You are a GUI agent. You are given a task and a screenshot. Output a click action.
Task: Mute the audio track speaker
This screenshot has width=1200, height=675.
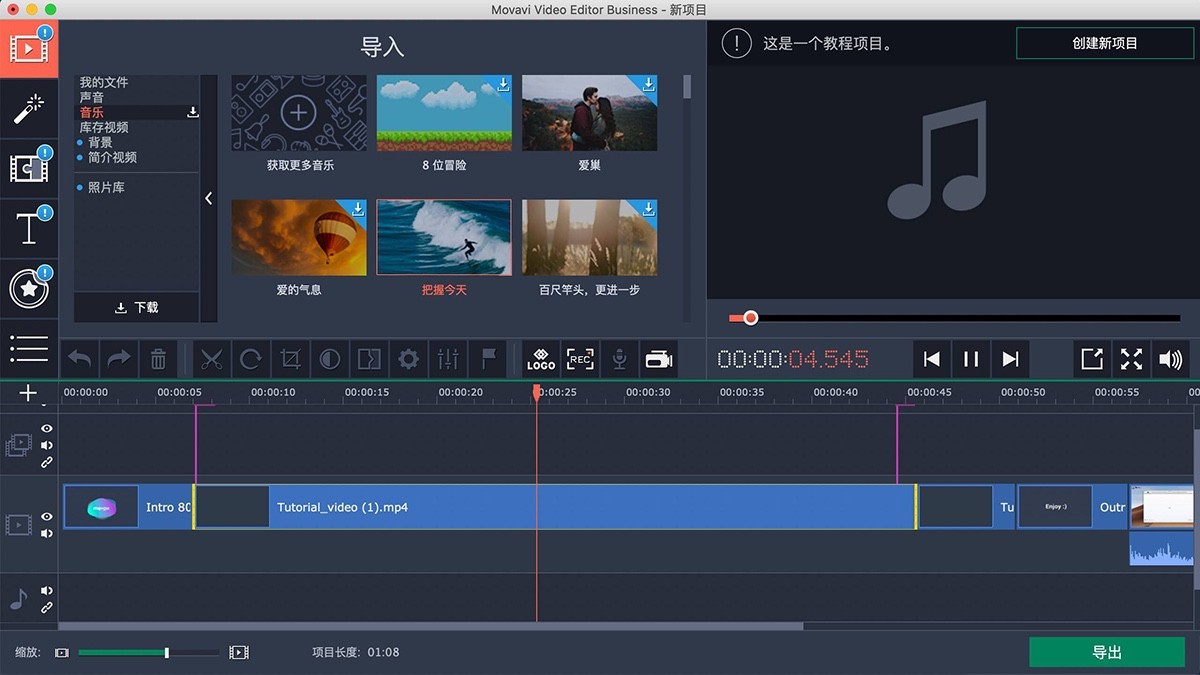[46, 591]
